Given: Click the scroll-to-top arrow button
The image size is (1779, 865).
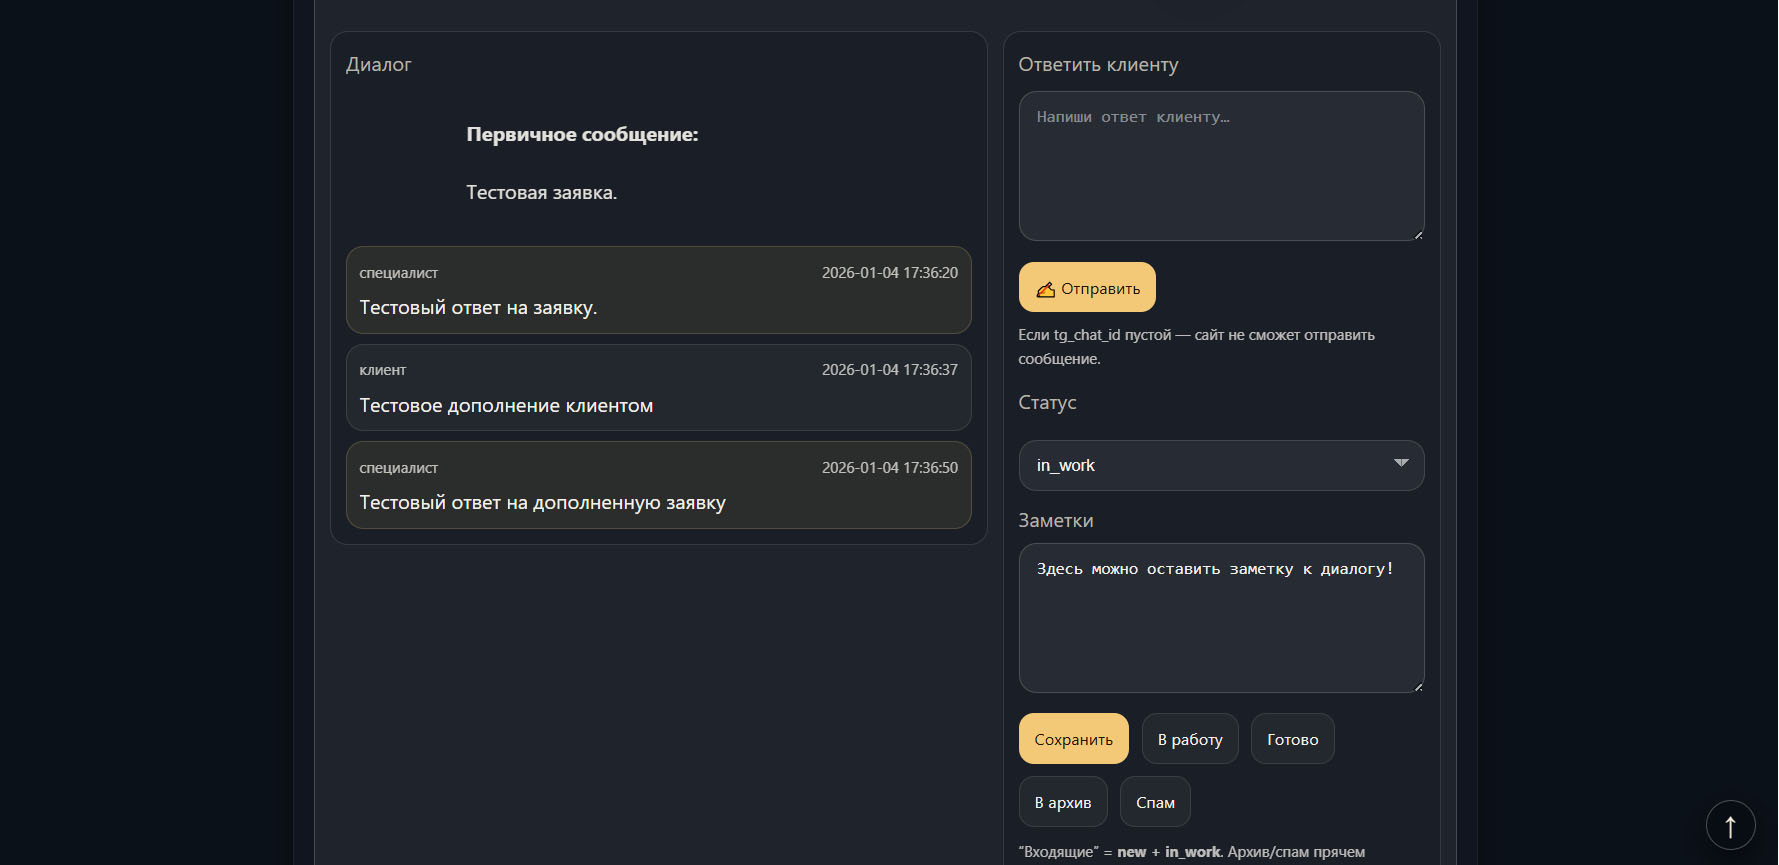Looking at the screenshot, I should click(x=1730, y=825).
